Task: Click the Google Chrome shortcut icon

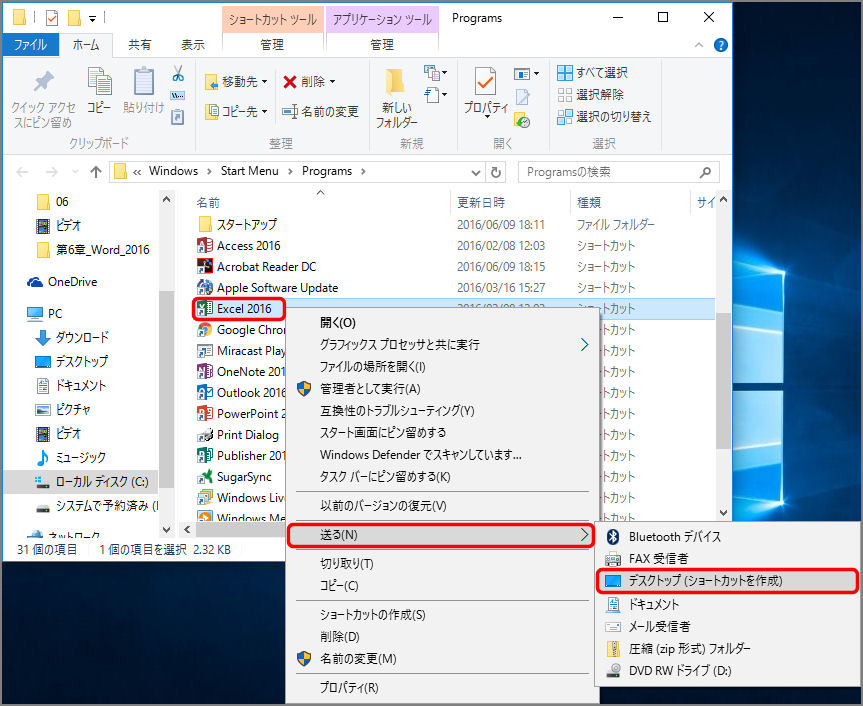Action: click(205, 330)
